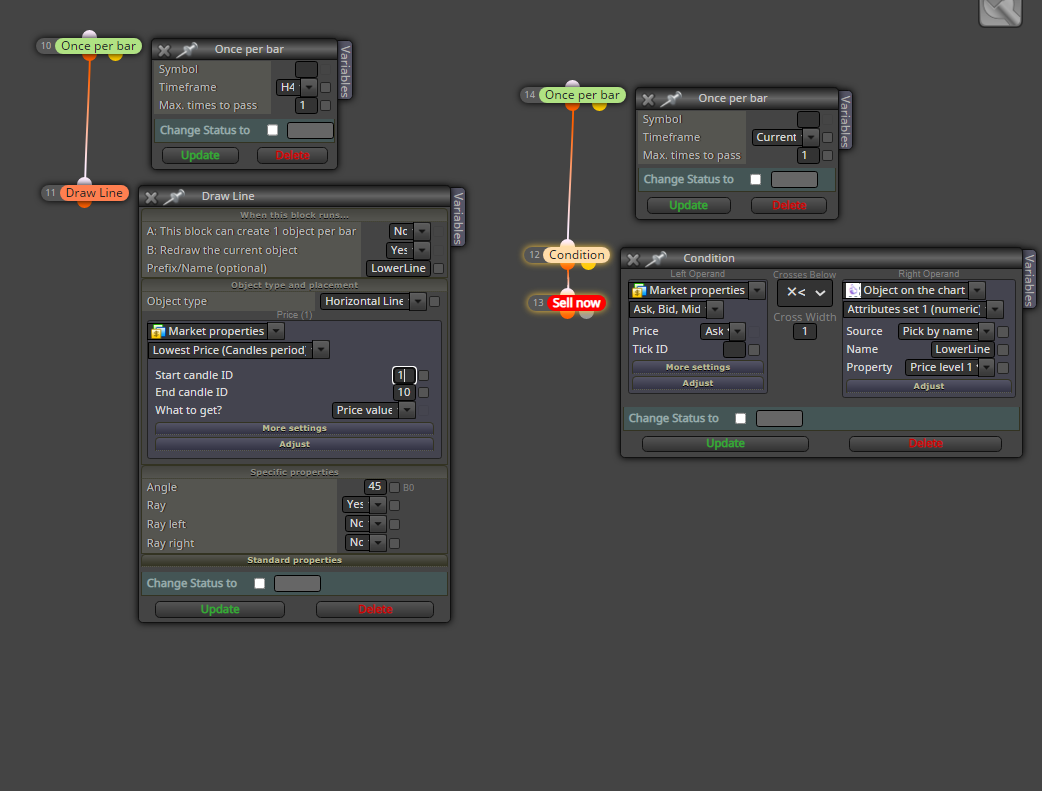Click Delete in Current Once per bar panel
Screen dimensions: 1042x791
[x=789, y=206]
